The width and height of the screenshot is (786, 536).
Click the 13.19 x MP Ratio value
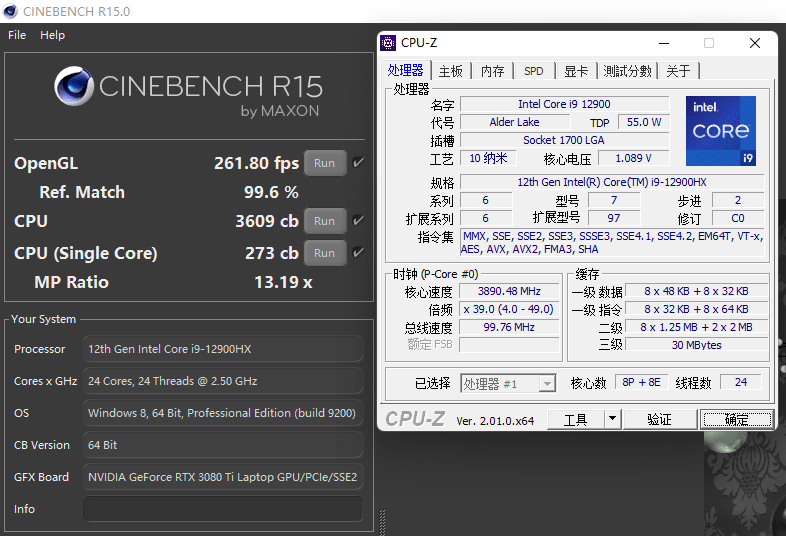(x=283, y=282)
